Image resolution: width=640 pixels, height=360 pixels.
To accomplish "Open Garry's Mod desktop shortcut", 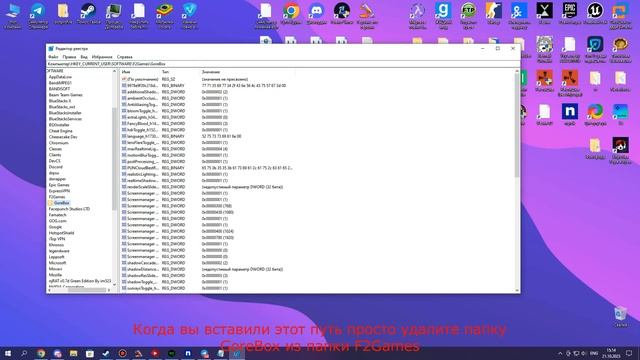I will [443, 16].
